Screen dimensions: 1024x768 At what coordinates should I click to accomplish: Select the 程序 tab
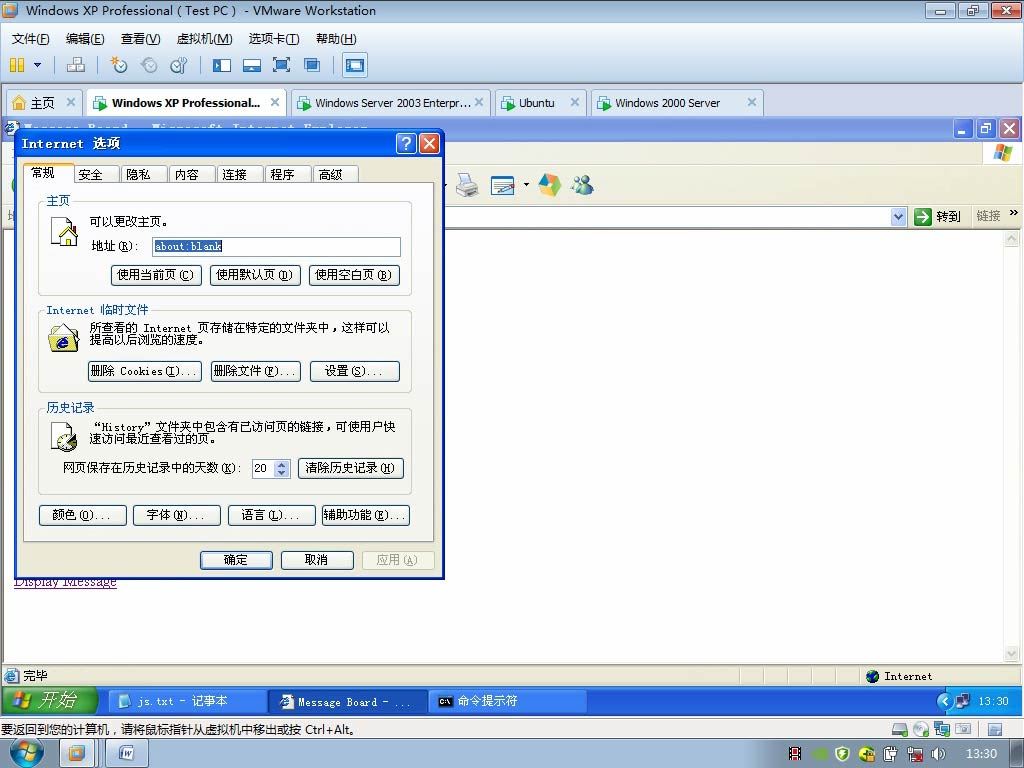[x=282, y=174]
